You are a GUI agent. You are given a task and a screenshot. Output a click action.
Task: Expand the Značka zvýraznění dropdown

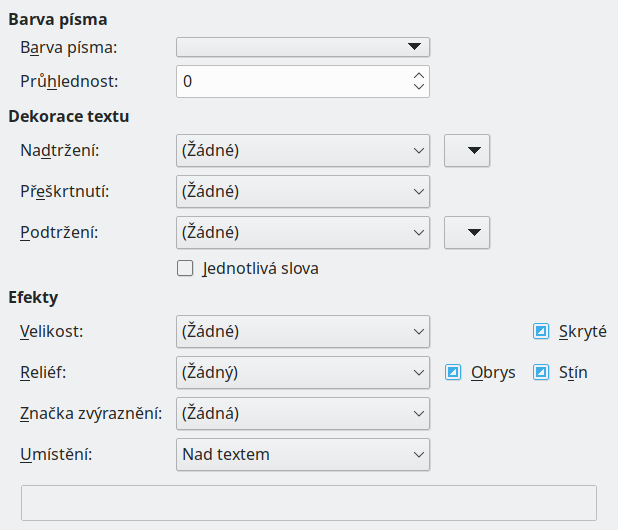[x=302, y=413]
